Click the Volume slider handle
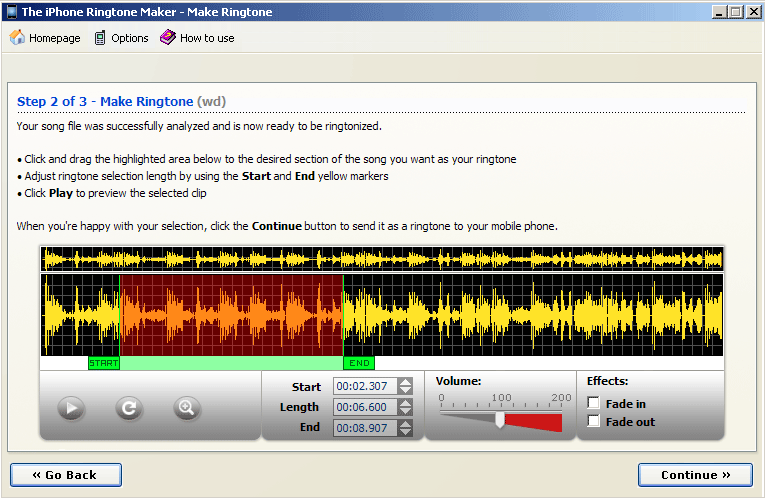This screenshot has height=498, width=765. [x=500, y=419]
